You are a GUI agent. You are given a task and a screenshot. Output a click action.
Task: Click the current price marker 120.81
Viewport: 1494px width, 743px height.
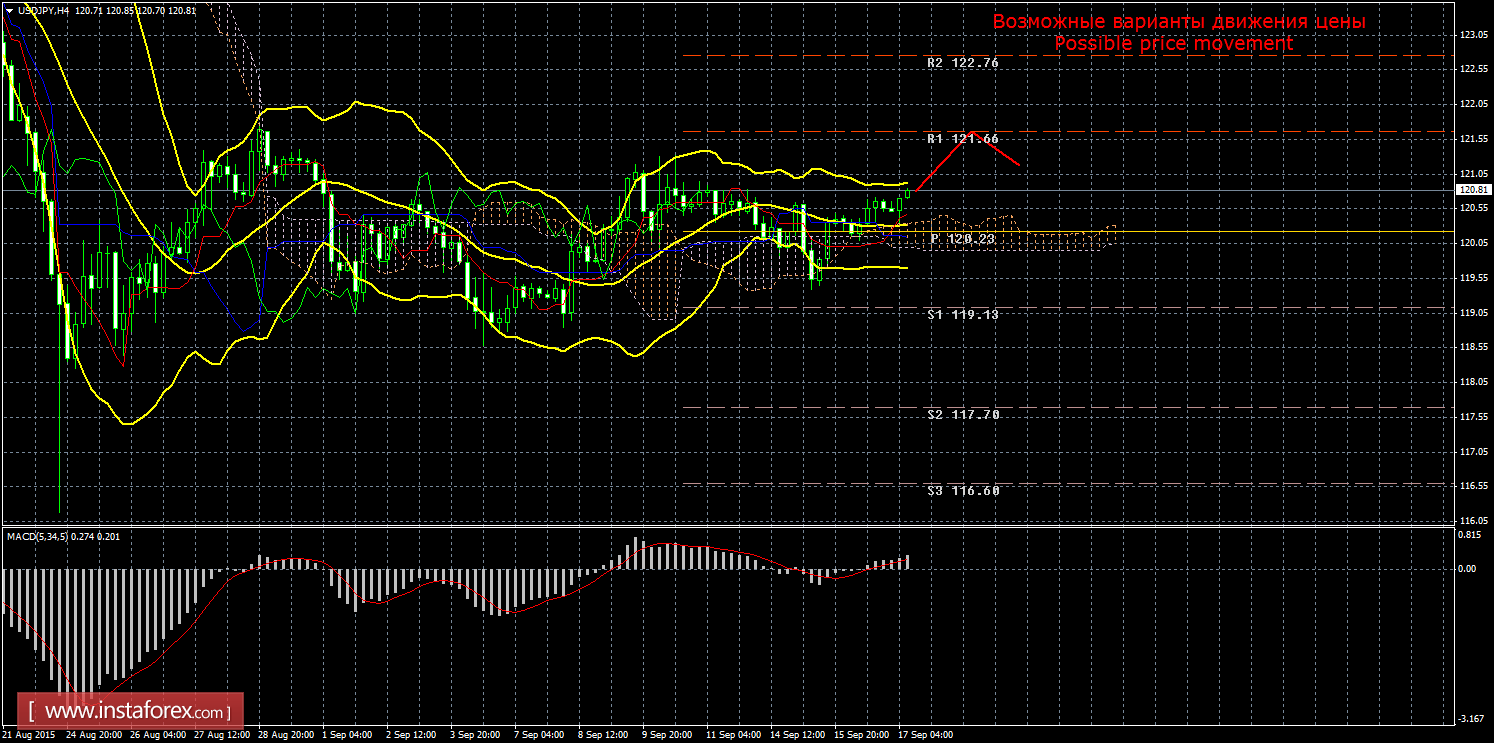click(x=1474, y=190)
